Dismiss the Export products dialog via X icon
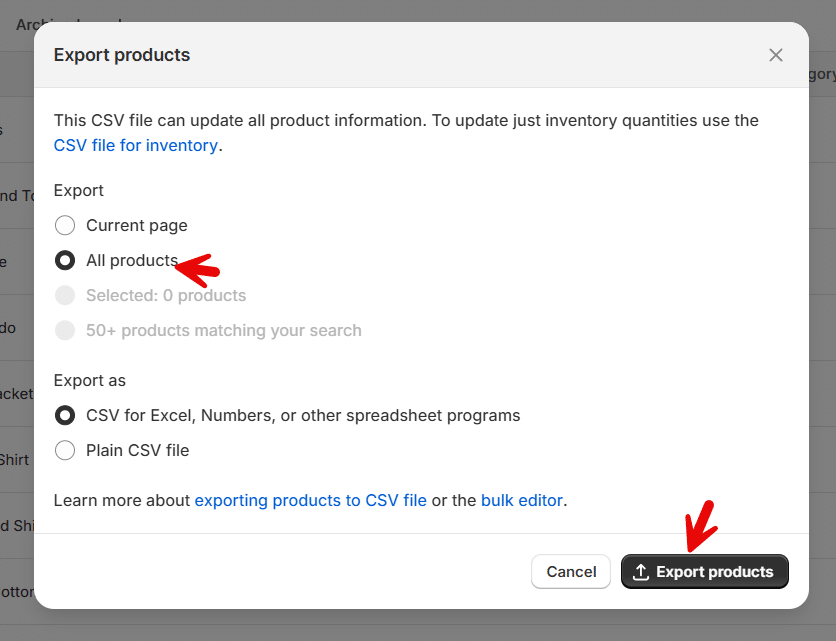836x641 pixels. pos(776,55)
